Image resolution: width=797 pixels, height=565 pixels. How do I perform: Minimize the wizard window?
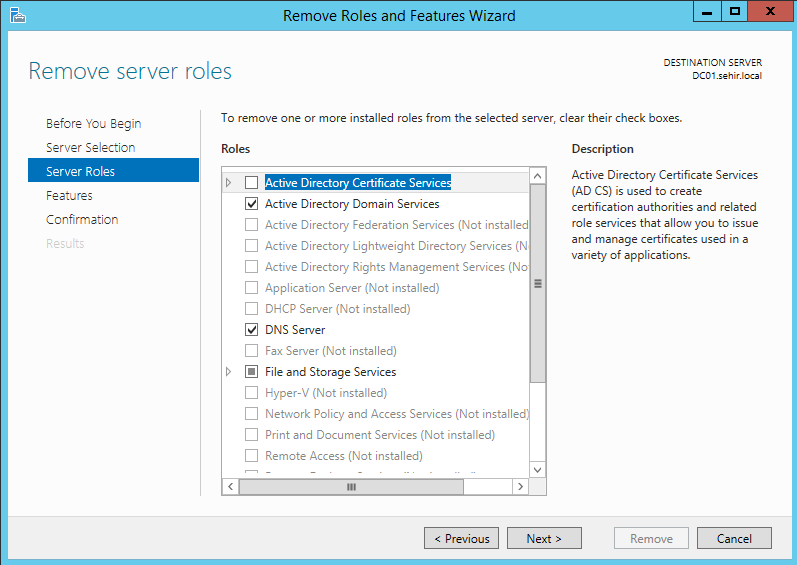click(x=708, y=12)
